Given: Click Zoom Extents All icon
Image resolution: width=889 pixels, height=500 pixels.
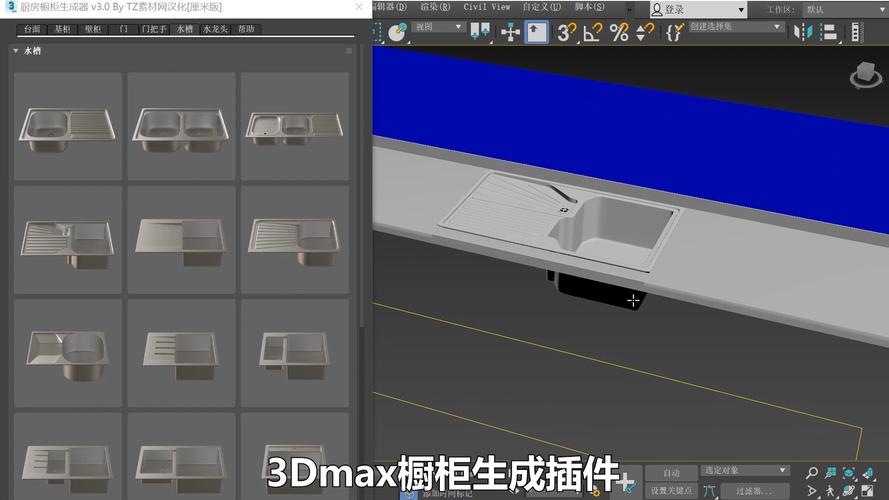Looking at the screenshot, I should coord(868,472).
